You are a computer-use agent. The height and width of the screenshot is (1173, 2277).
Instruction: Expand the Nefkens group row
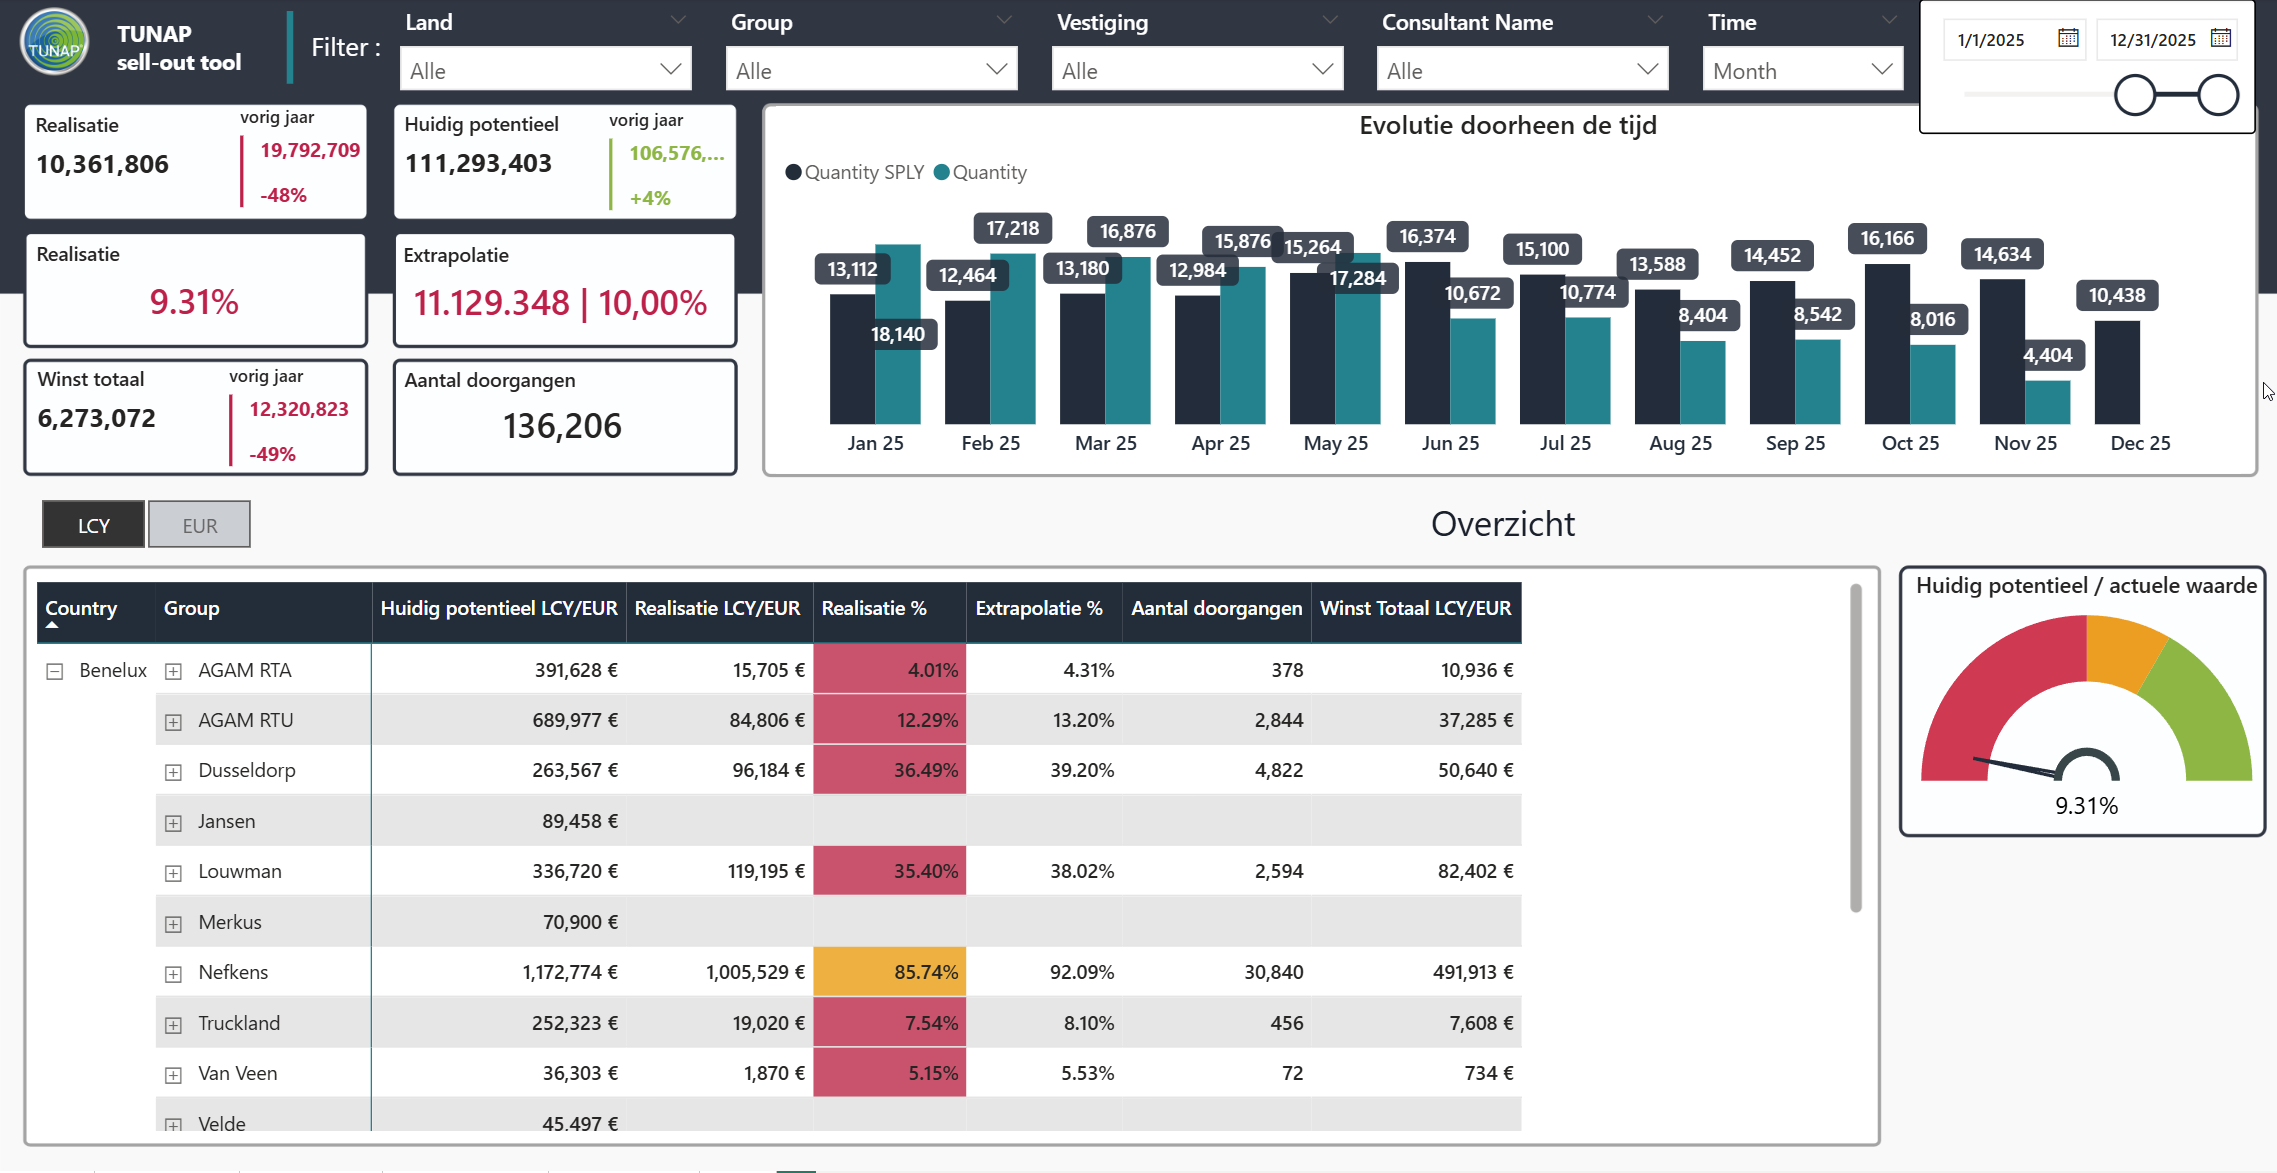point(173,973)
